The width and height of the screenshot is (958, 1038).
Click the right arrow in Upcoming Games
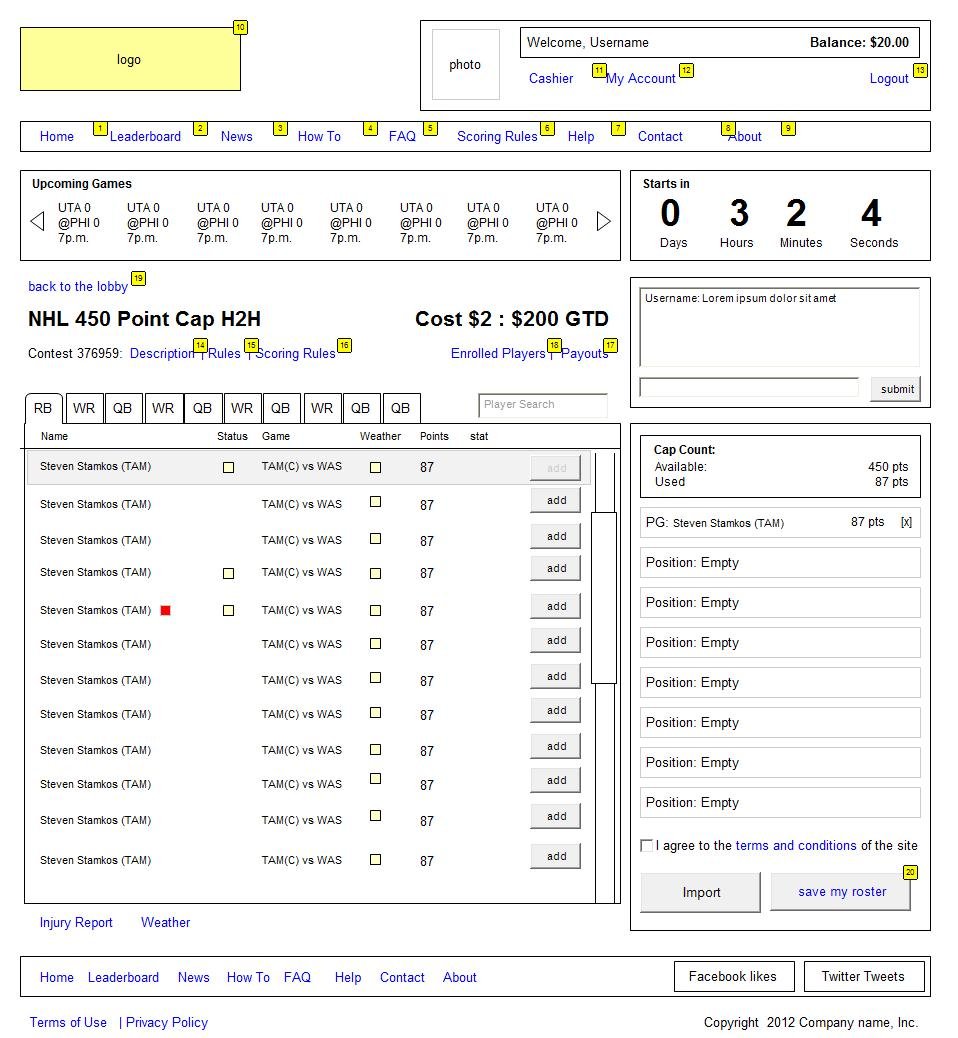603,221
